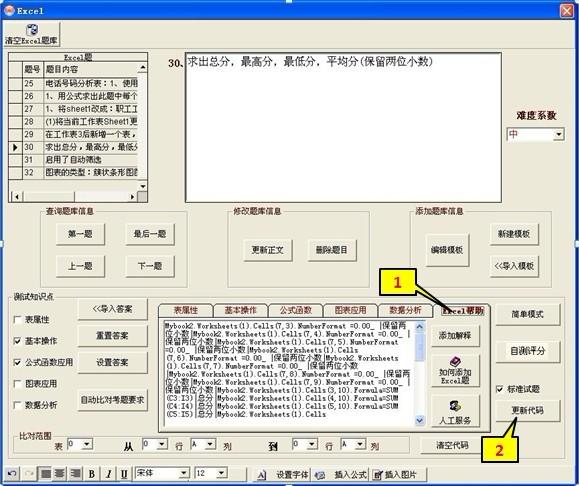Open the 难度系数 difficulty dropdown
The image size is (579, 486).
point(559,134)
